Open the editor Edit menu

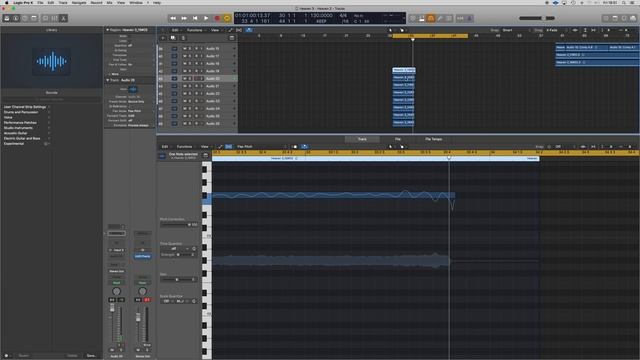click(x=165, y=147)
